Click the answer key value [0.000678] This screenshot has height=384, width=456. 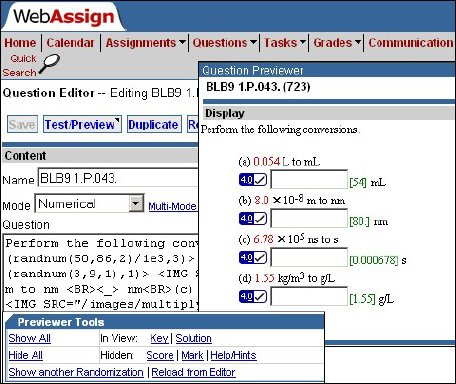374,260
